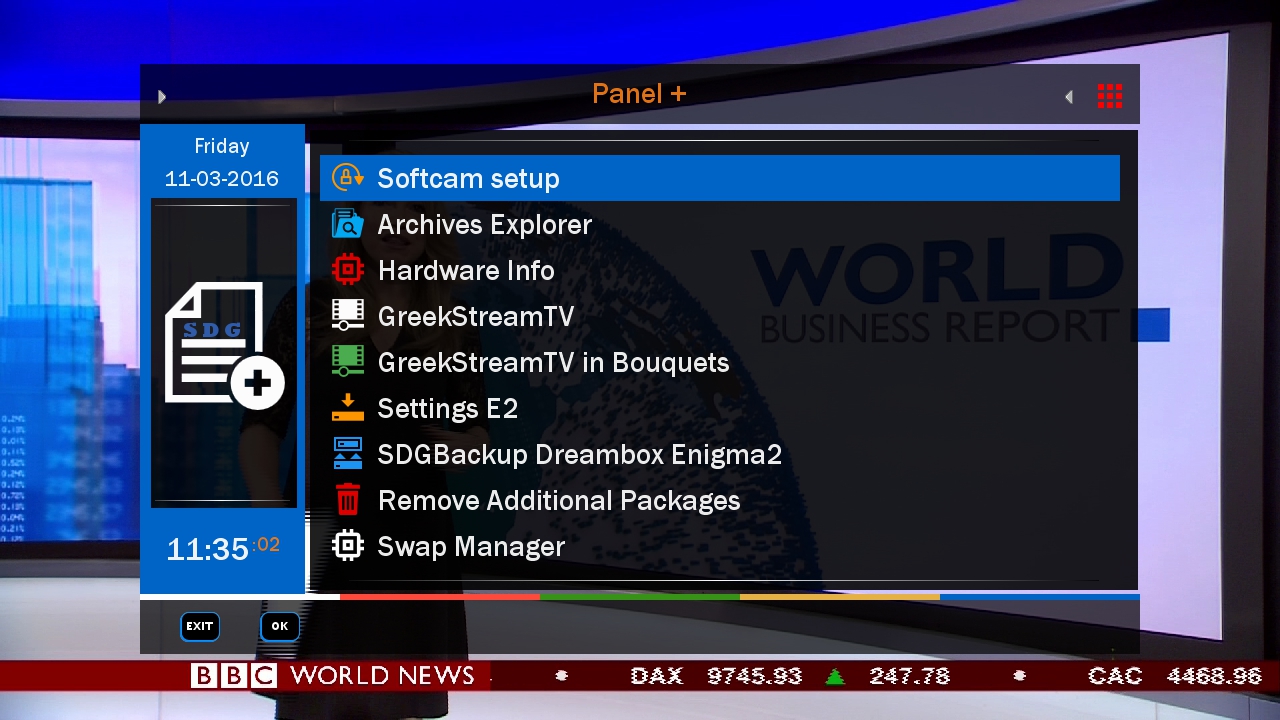Choose GreekStreamTV in Bouquets
This screenshot has width=1280, height=720.
[720, 362]
